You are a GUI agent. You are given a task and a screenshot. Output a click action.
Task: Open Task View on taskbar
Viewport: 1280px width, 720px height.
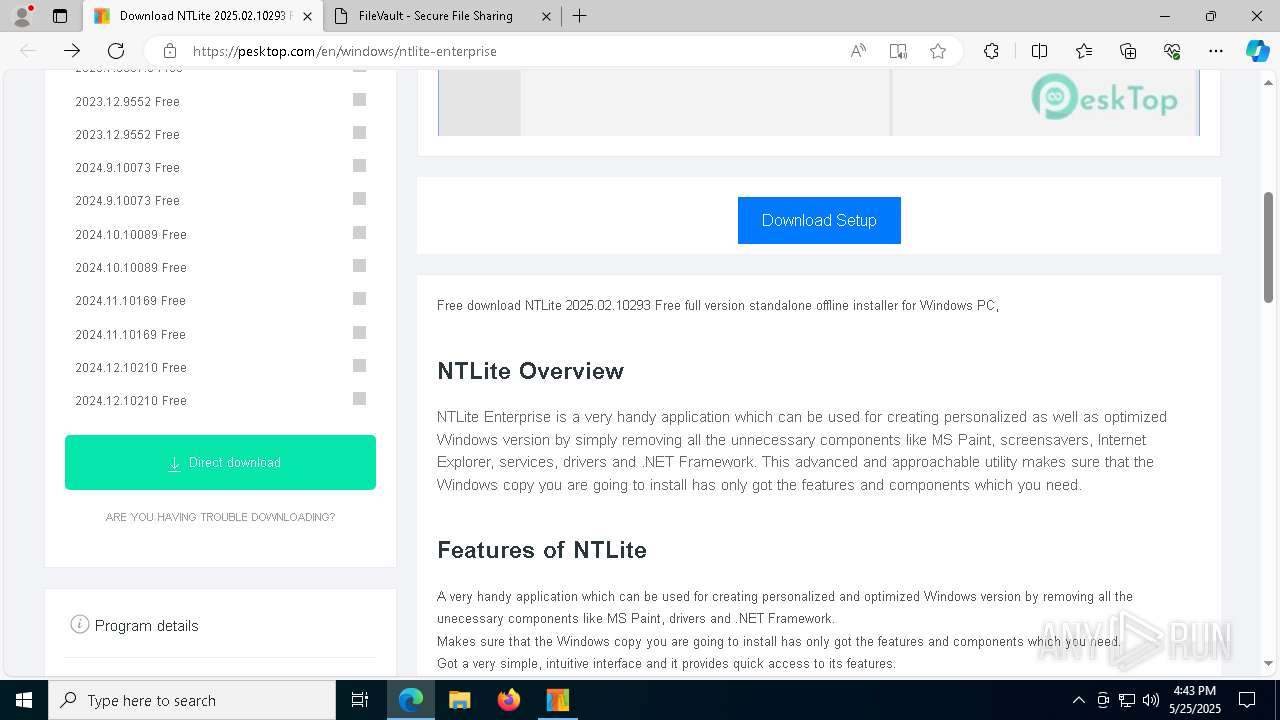point(360,700)
